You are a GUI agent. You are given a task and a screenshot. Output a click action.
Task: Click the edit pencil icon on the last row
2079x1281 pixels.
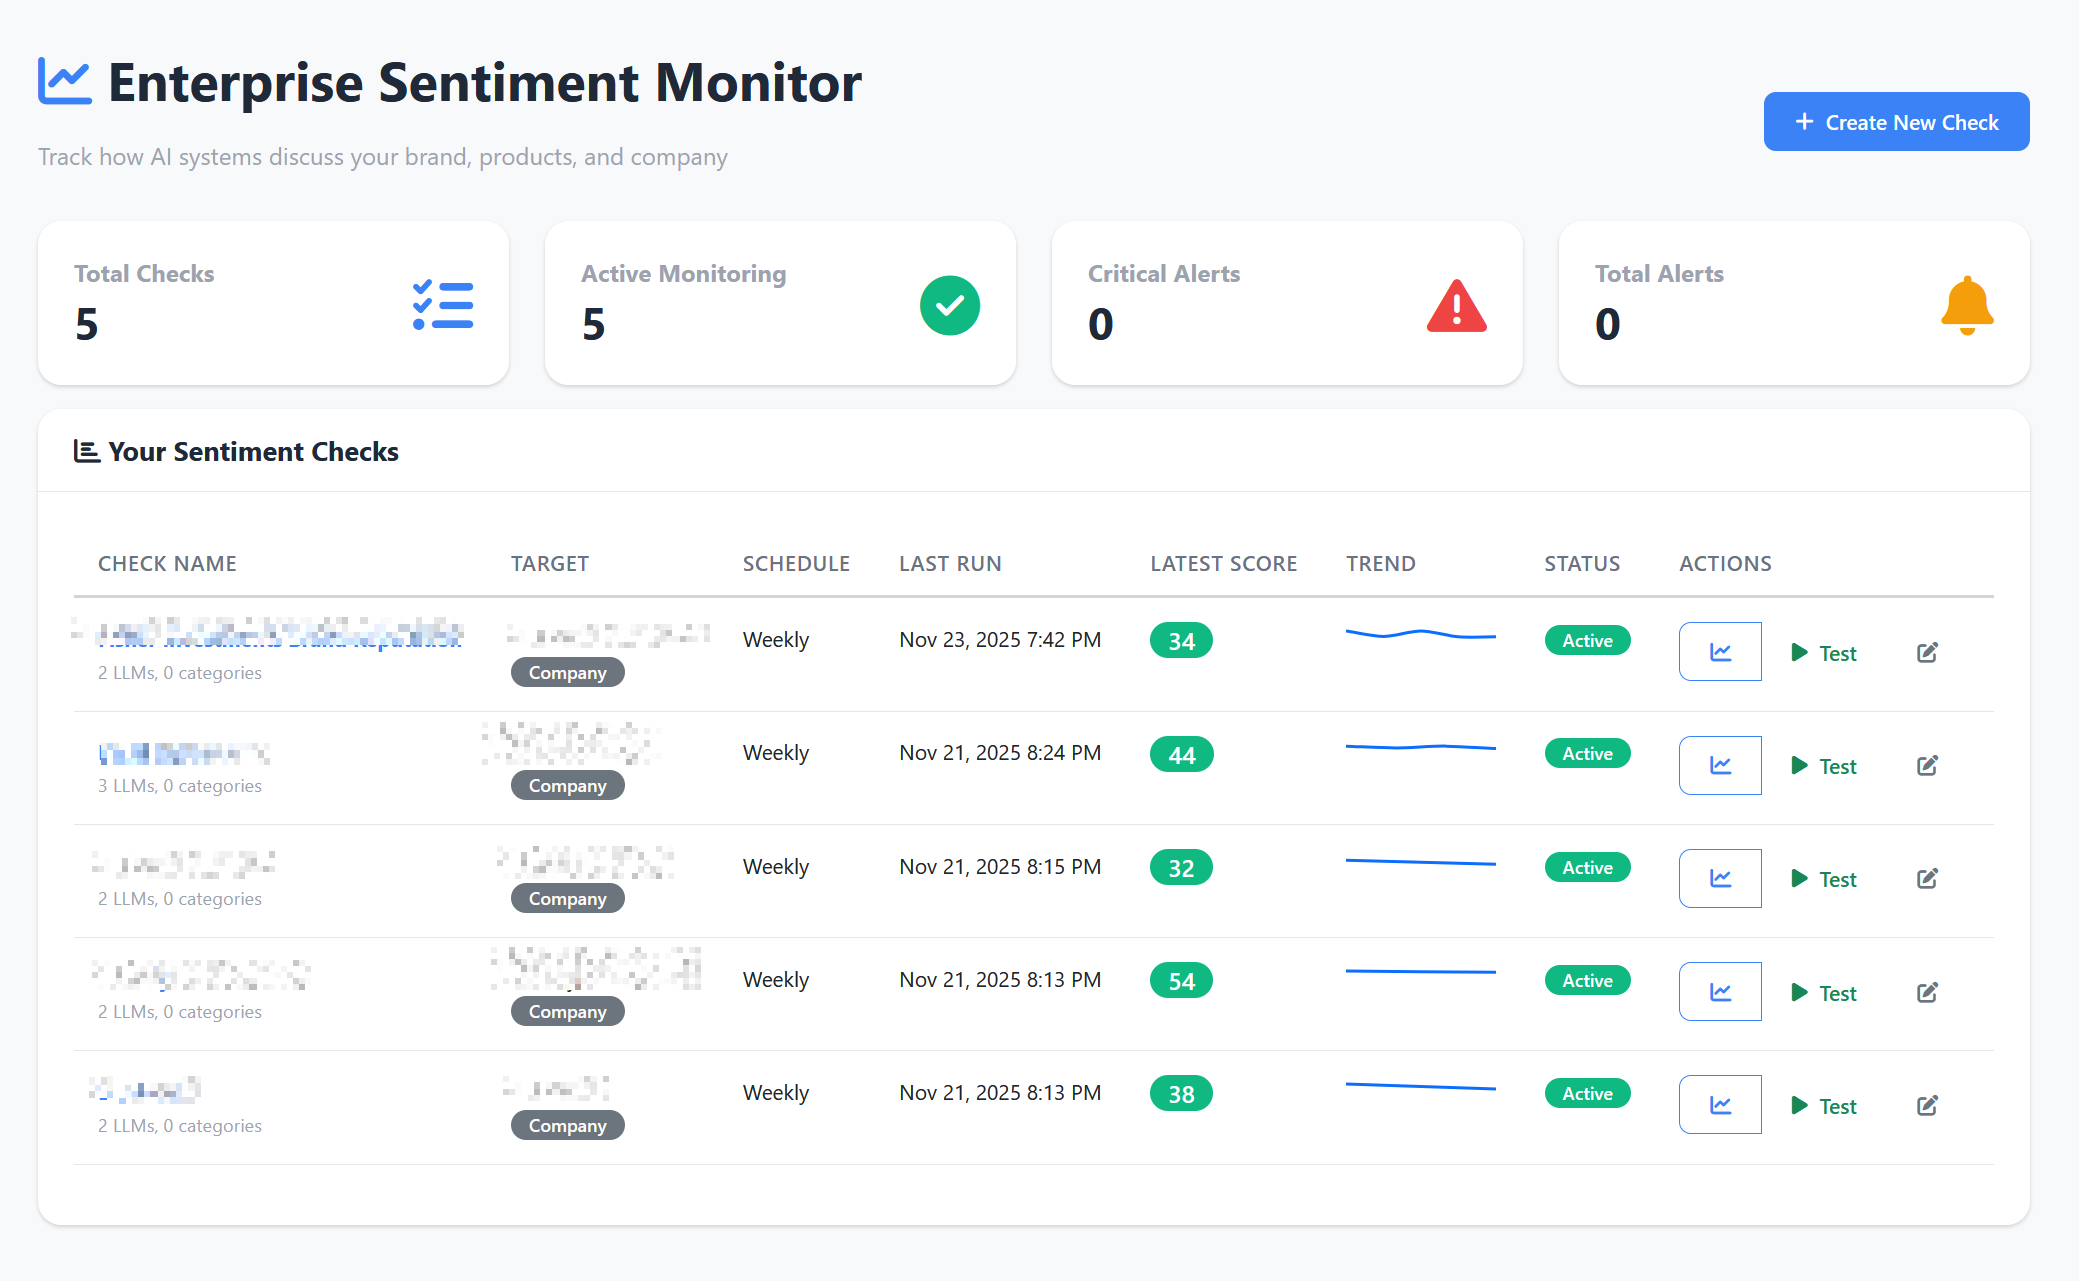1928,1105
